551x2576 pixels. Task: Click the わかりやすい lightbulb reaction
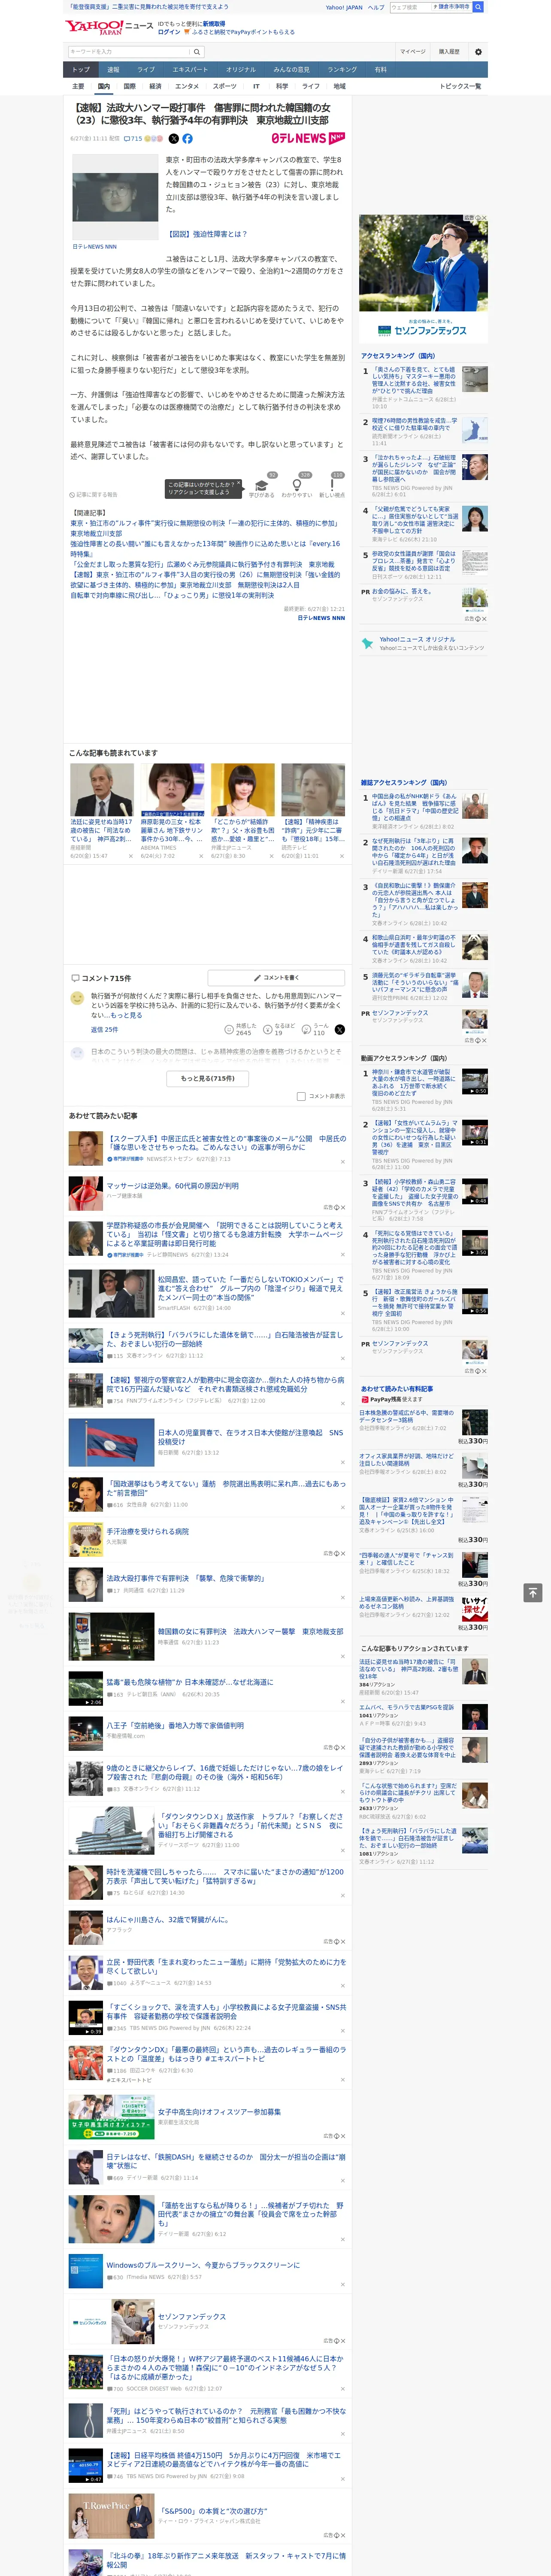point(297,486)
